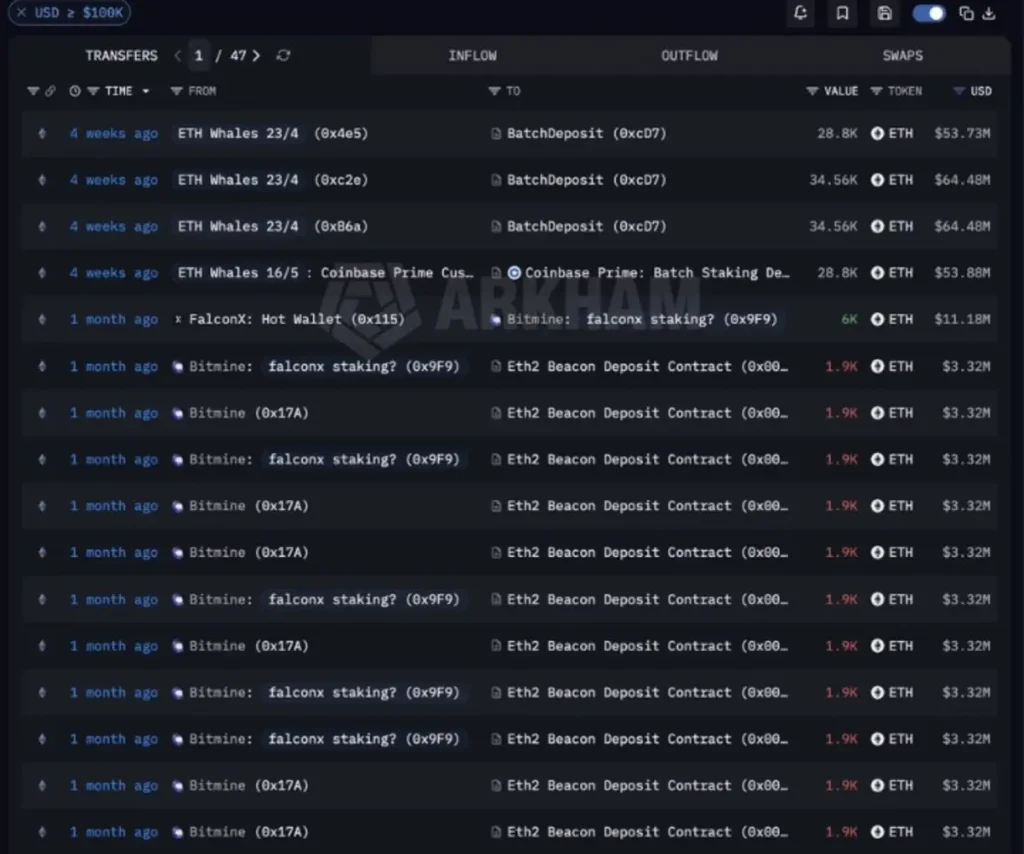Open ETH Whales 16/5 Coinbase Prime sender
Image resolution: width=1024 pixels, height=854 pixels.
pyautogui.click(x=325, y=272)
